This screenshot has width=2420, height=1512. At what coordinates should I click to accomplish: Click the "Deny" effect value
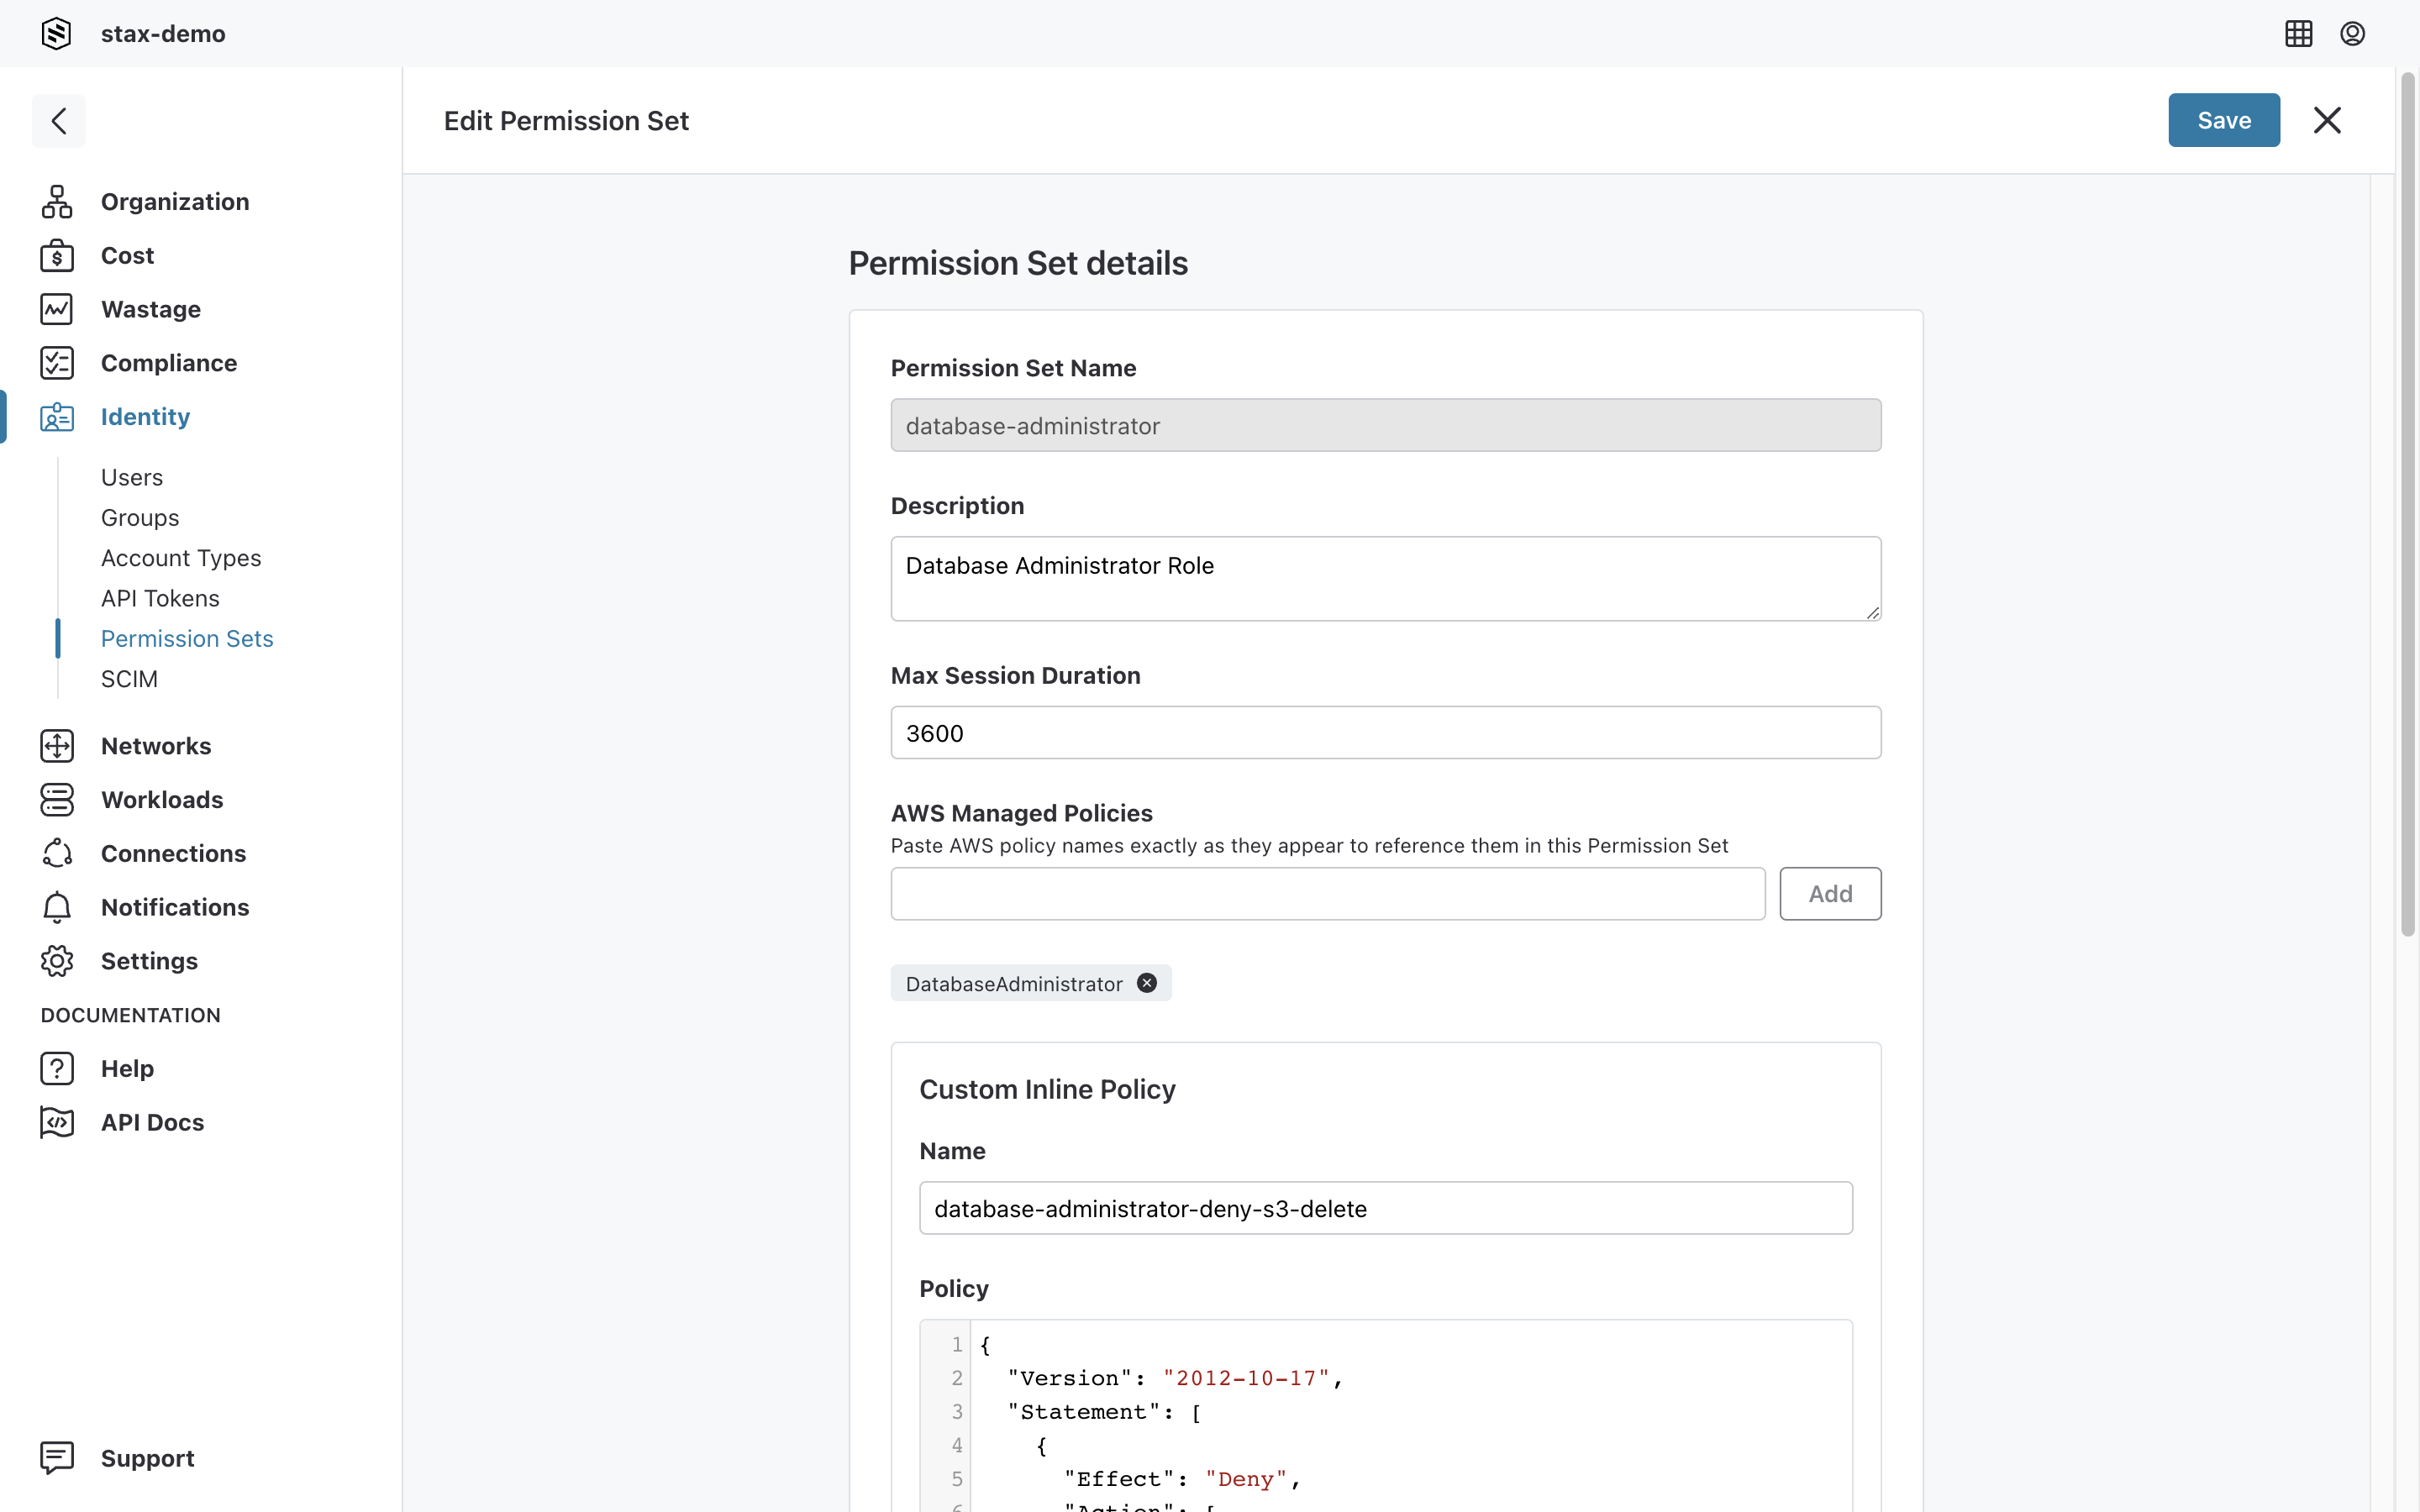[1246, 1478]
